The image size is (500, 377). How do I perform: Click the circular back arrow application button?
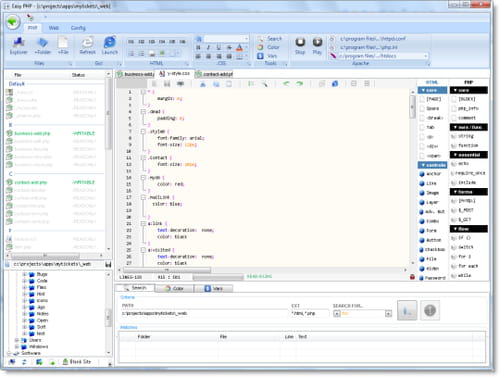[13, 23]
